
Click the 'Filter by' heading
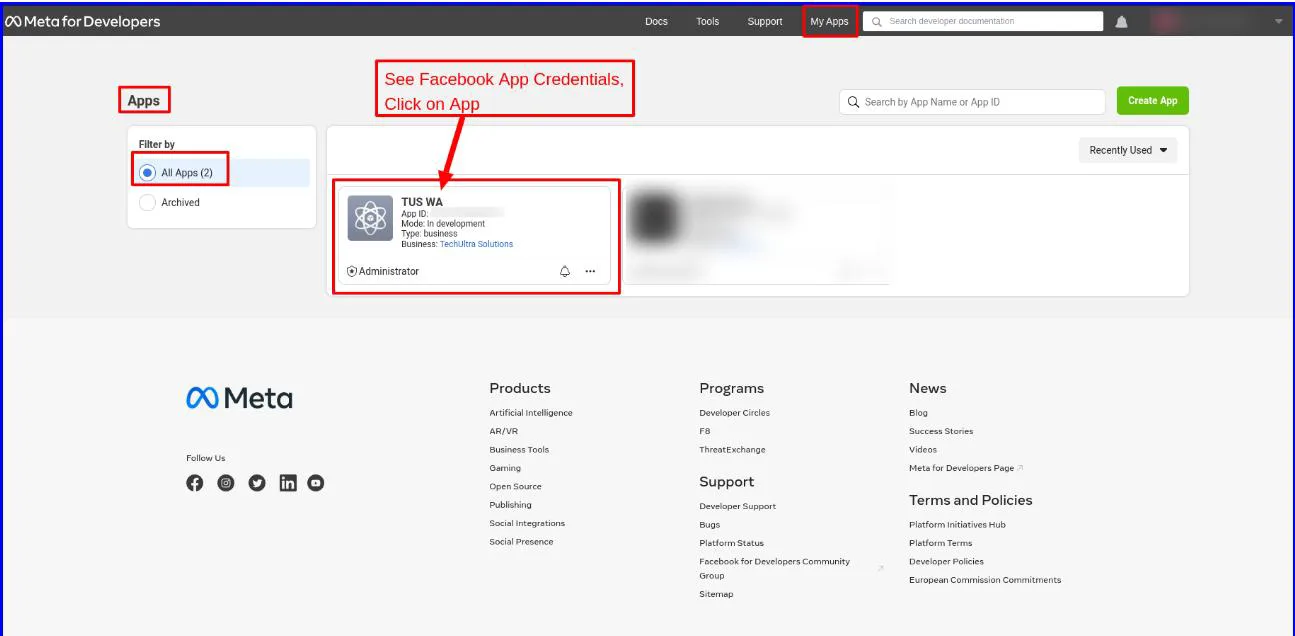(157, 145)
